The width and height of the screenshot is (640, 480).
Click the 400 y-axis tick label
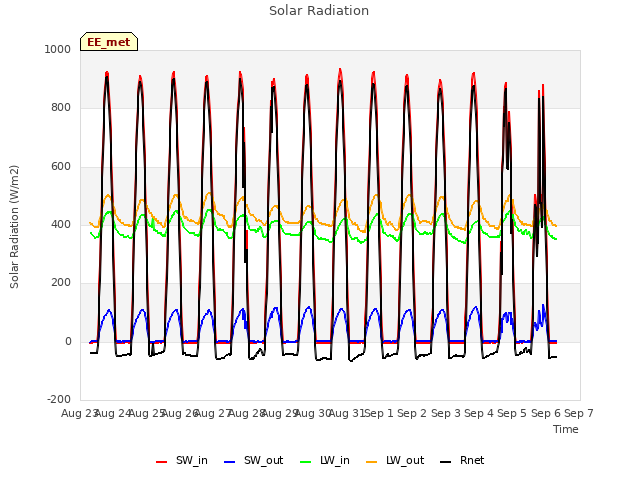click(x=61, y=224)
